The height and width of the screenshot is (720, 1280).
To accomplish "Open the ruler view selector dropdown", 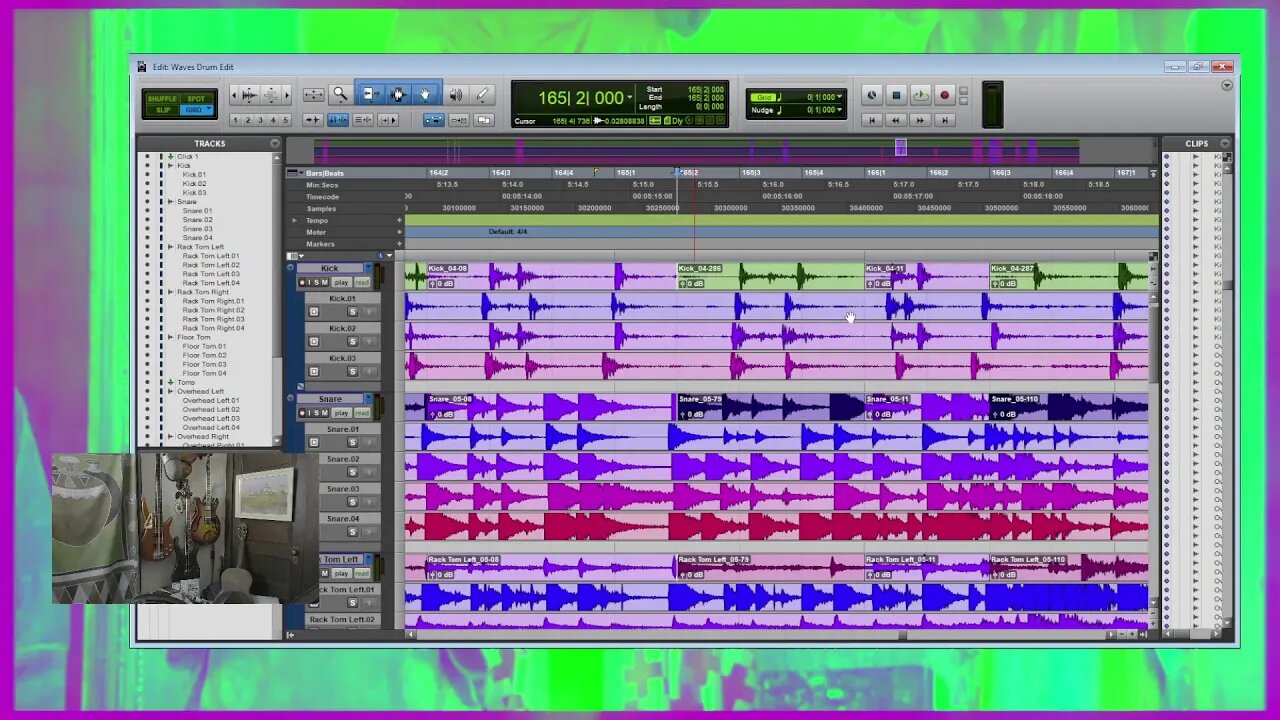I will 296,173.
